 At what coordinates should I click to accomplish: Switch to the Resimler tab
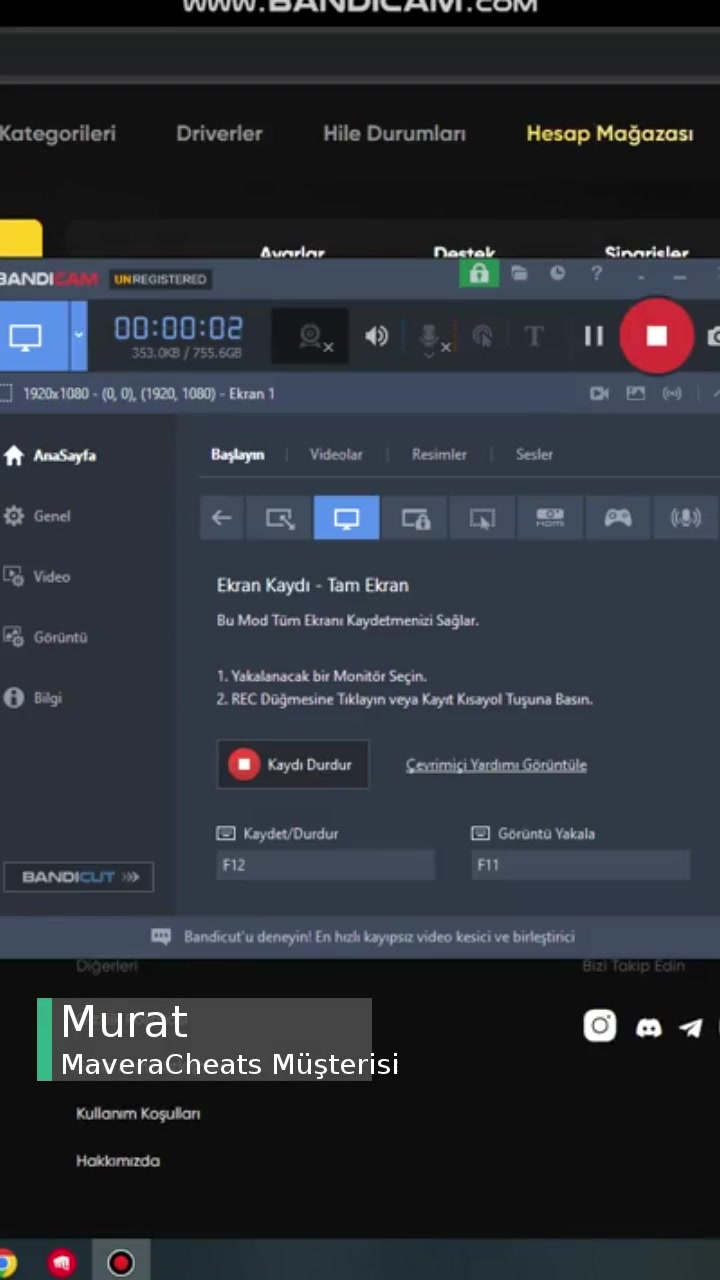[x=439, y=454]
